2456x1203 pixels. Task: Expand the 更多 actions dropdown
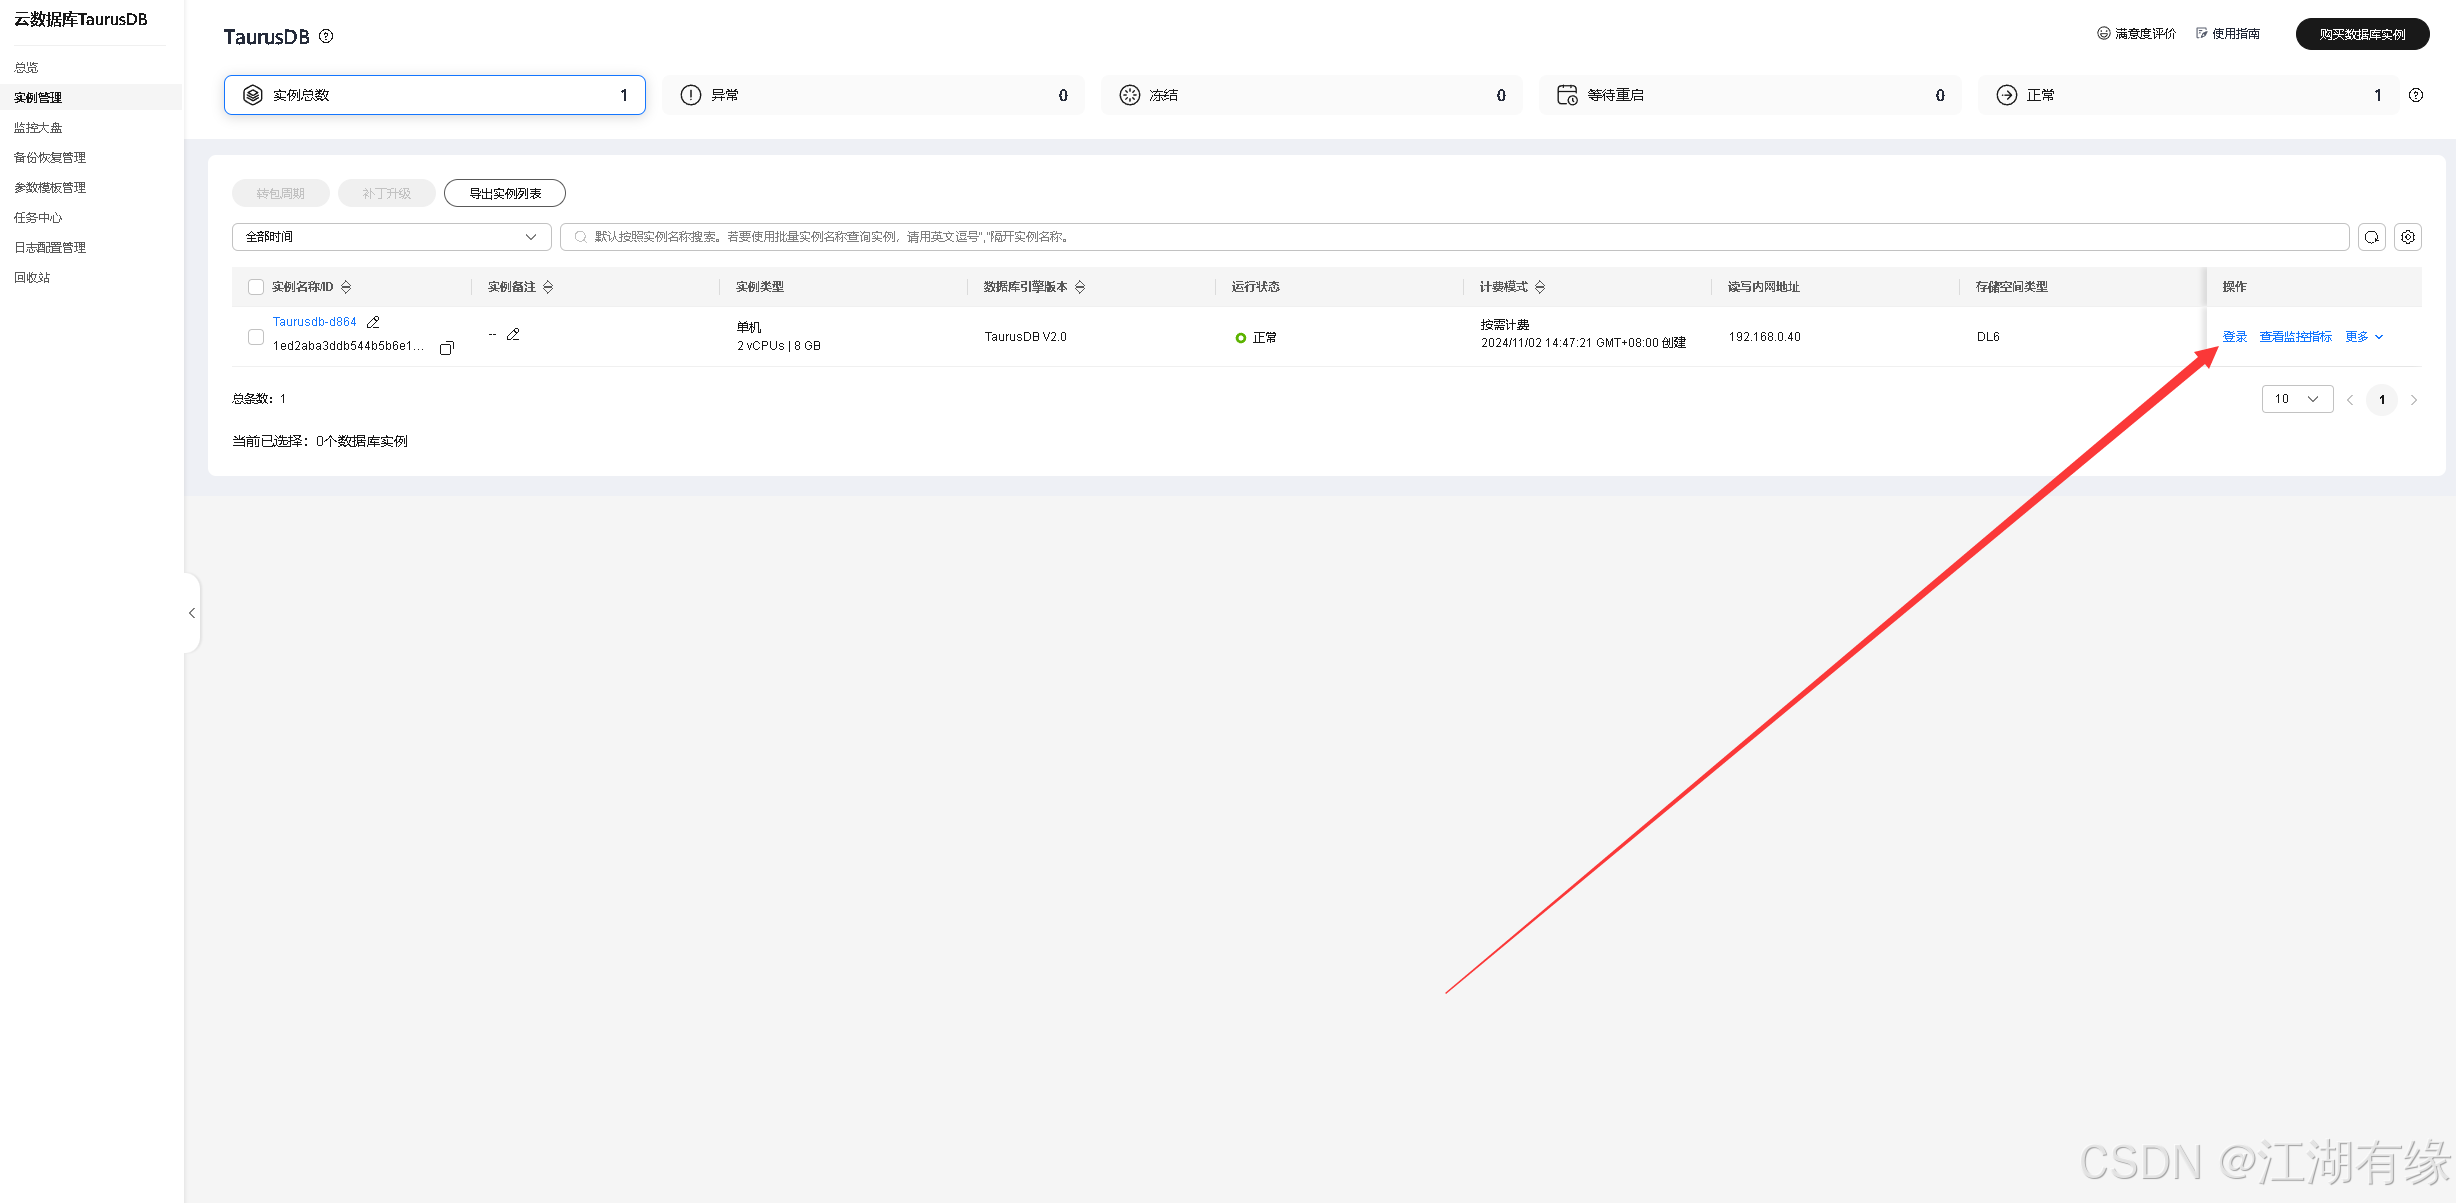click(x=2364, y=337)
